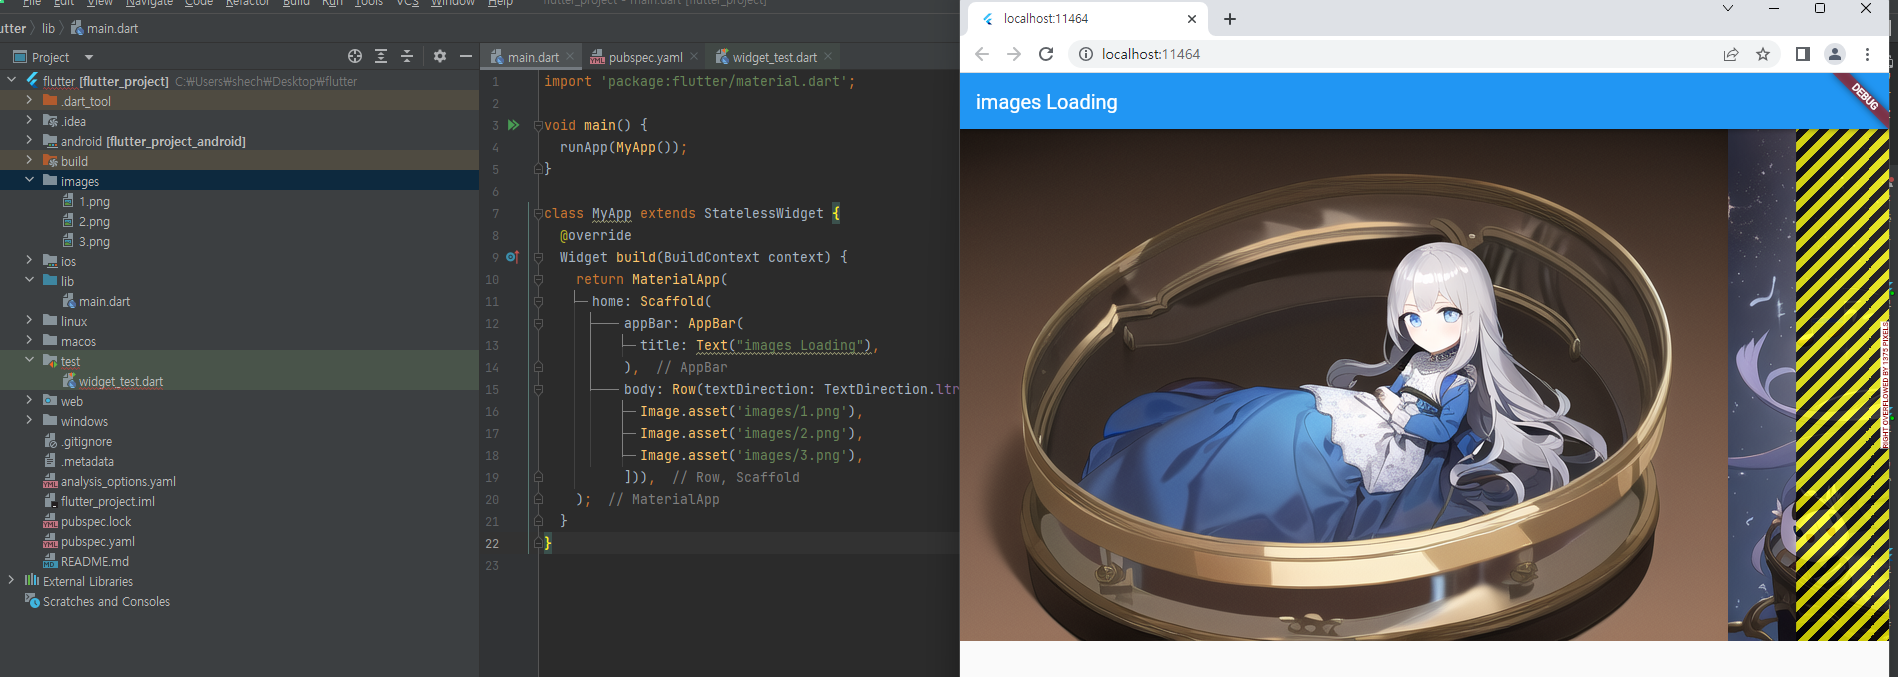Click the first displayed image in Flutter app
1898x677 pixels.
1344,385
